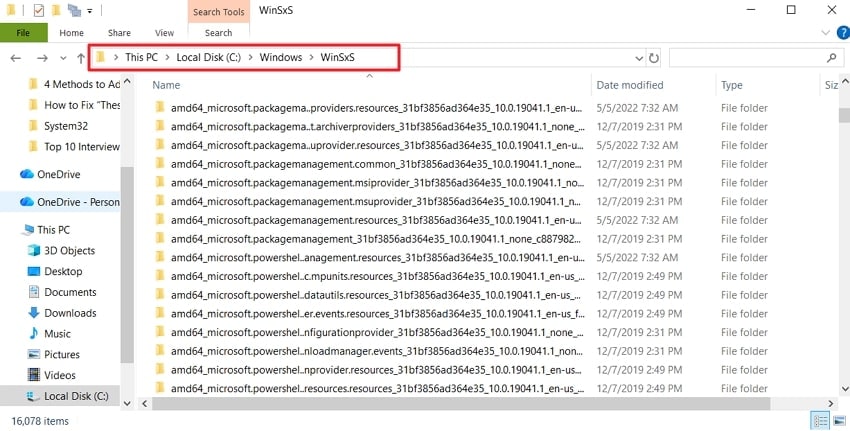
Task: Open the Help question mark icon
Action: (843, 33)
